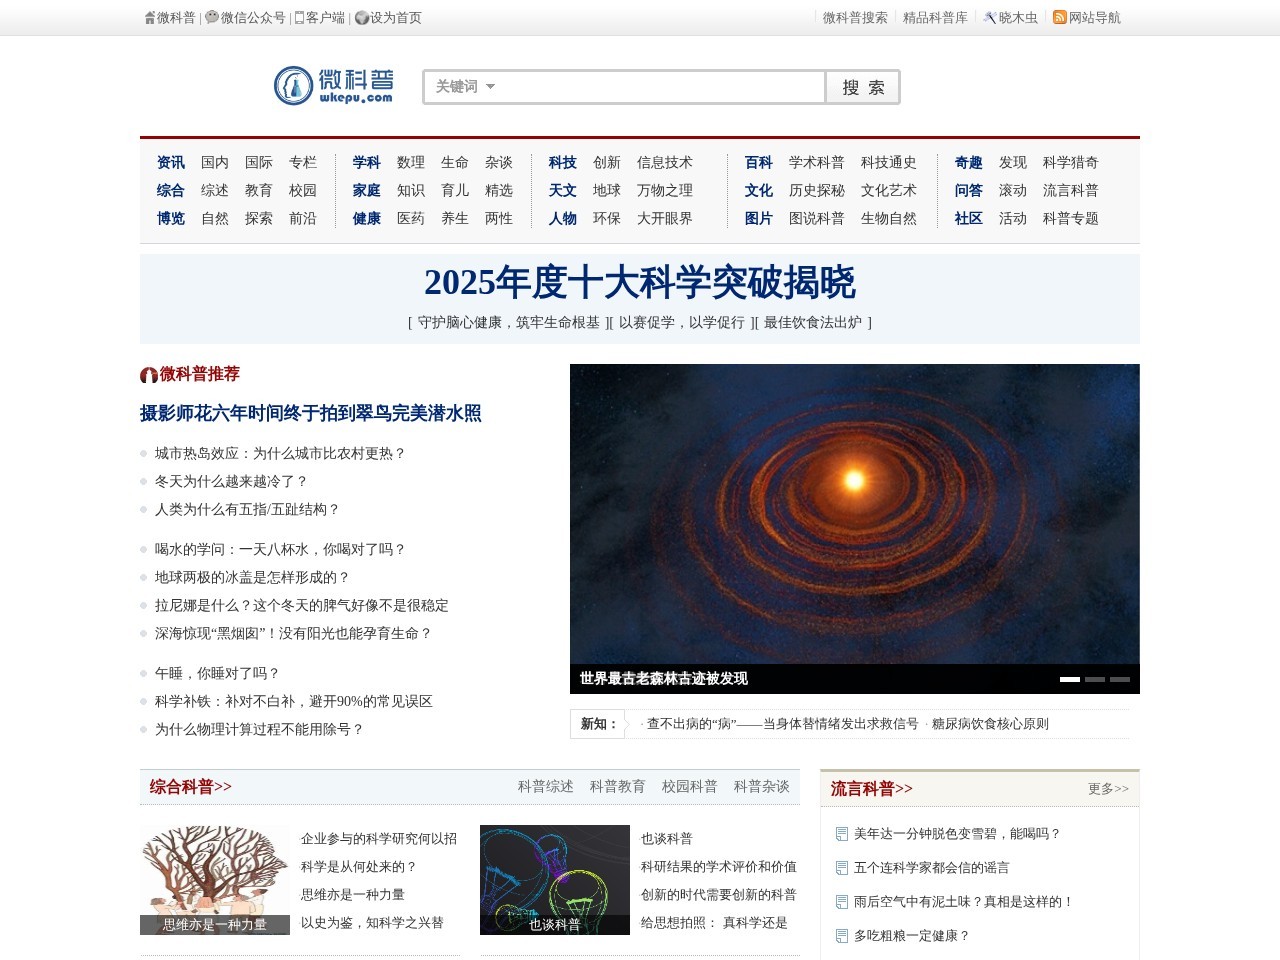Click document icon beside 五个连科学家都会信的谣言

[x=842, y=868]
